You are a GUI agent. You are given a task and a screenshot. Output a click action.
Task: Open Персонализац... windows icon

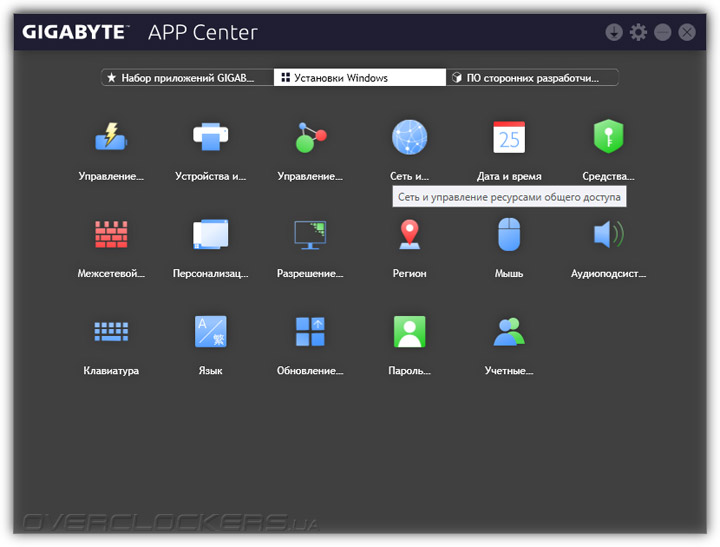click(x=210, y=234)
